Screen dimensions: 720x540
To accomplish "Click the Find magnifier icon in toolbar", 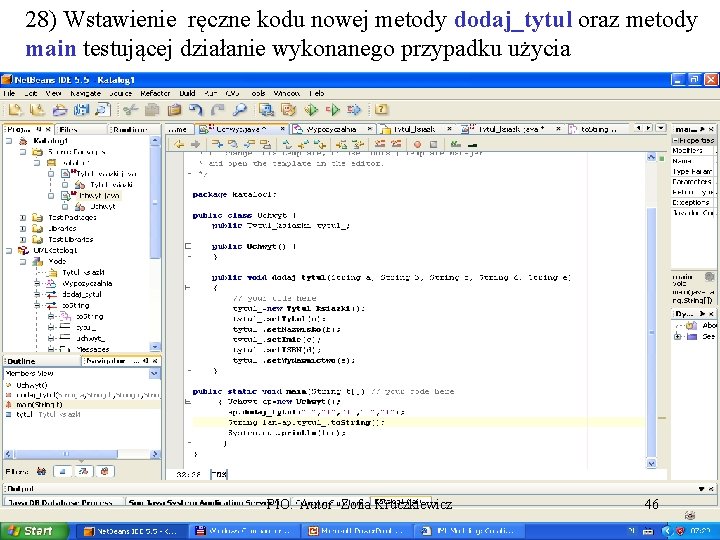I will 240,111.
